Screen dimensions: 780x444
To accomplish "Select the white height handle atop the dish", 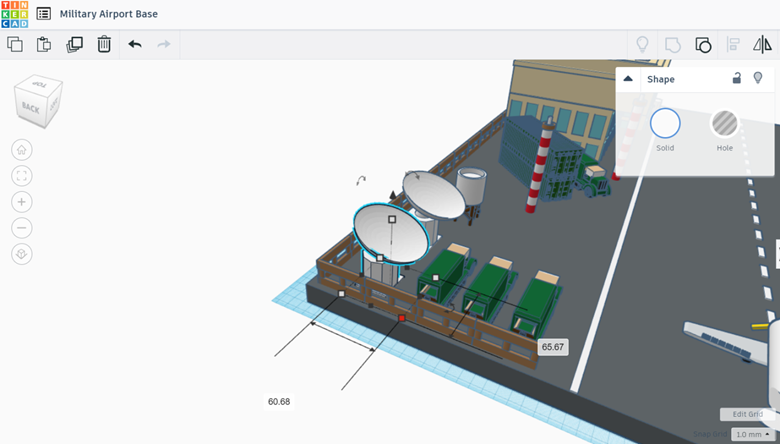I will 392,219.
